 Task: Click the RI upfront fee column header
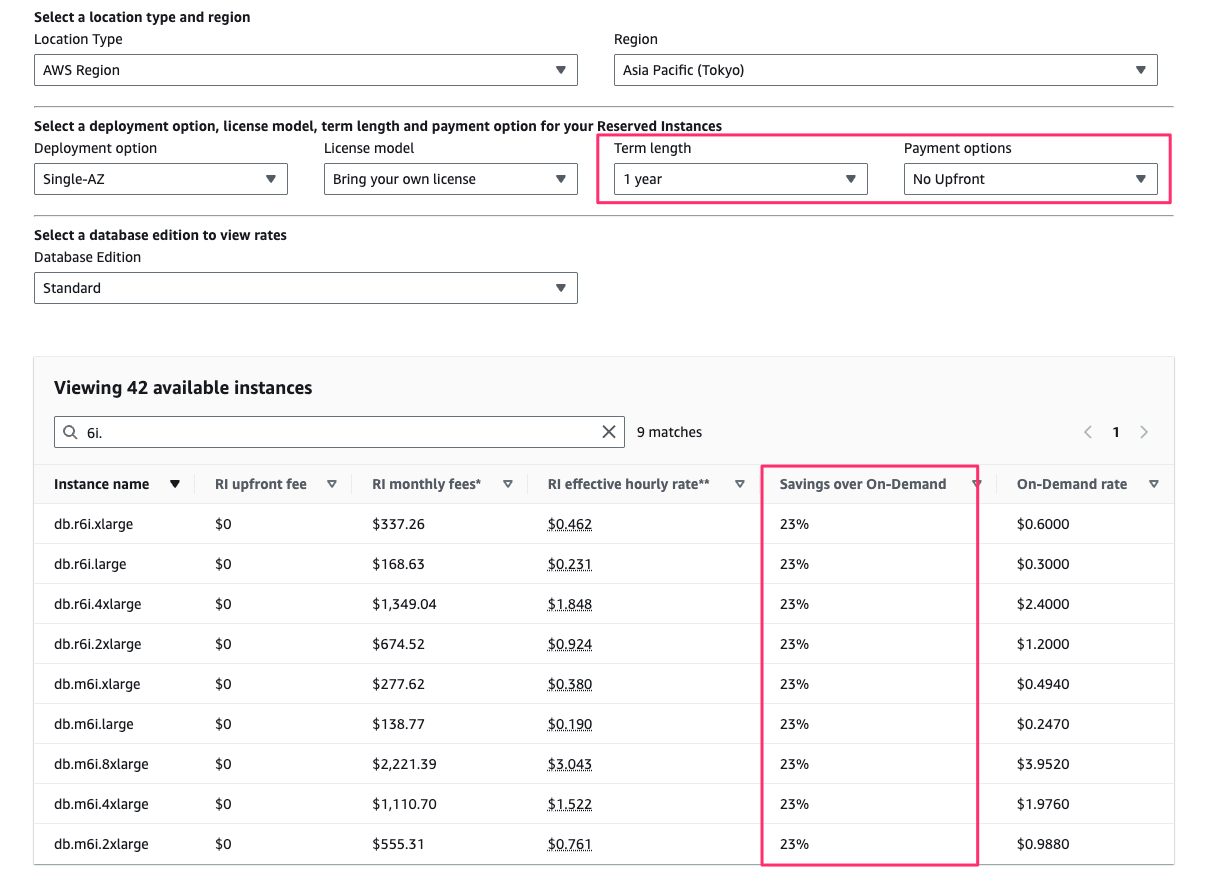pos(261,484)
